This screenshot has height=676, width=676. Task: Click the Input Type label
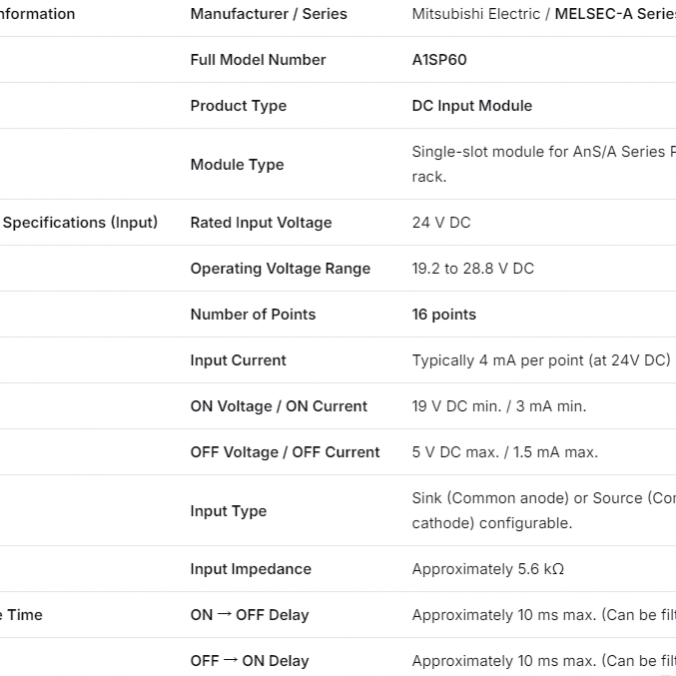pos(228,511)
